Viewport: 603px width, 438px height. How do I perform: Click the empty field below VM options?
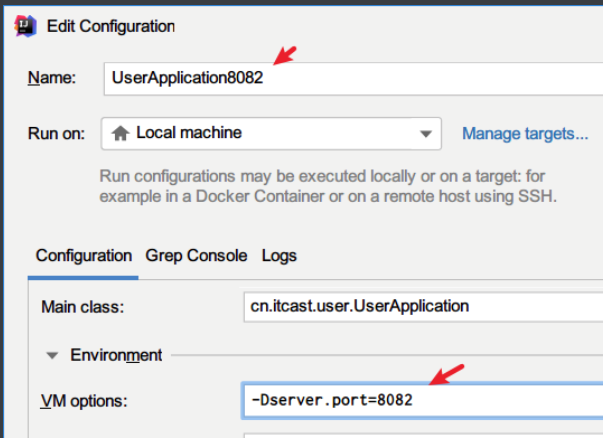pos(420,434)
